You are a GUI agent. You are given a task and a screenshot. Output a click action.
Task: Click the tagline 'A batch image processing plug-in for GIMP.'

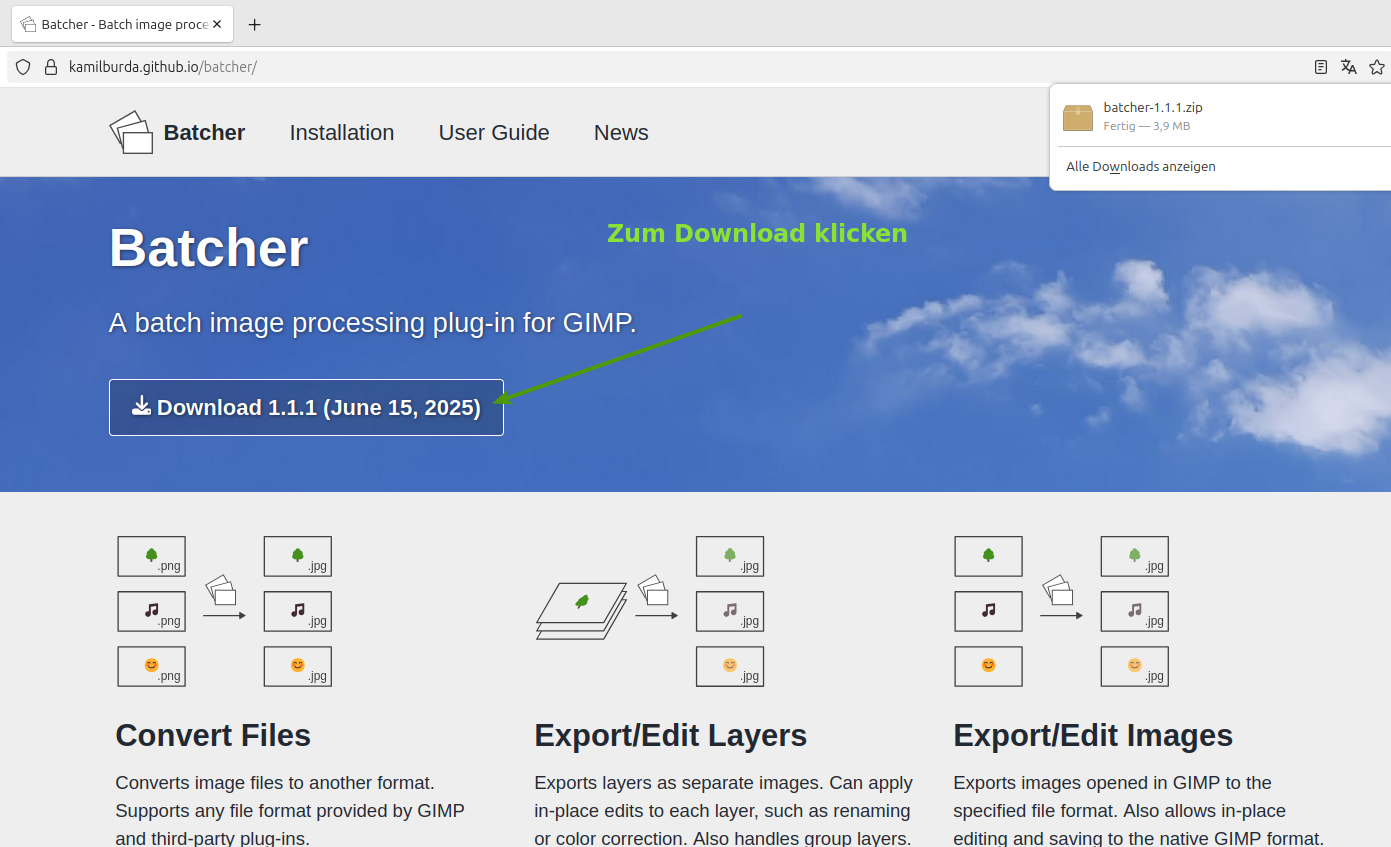tap(372, 323)
